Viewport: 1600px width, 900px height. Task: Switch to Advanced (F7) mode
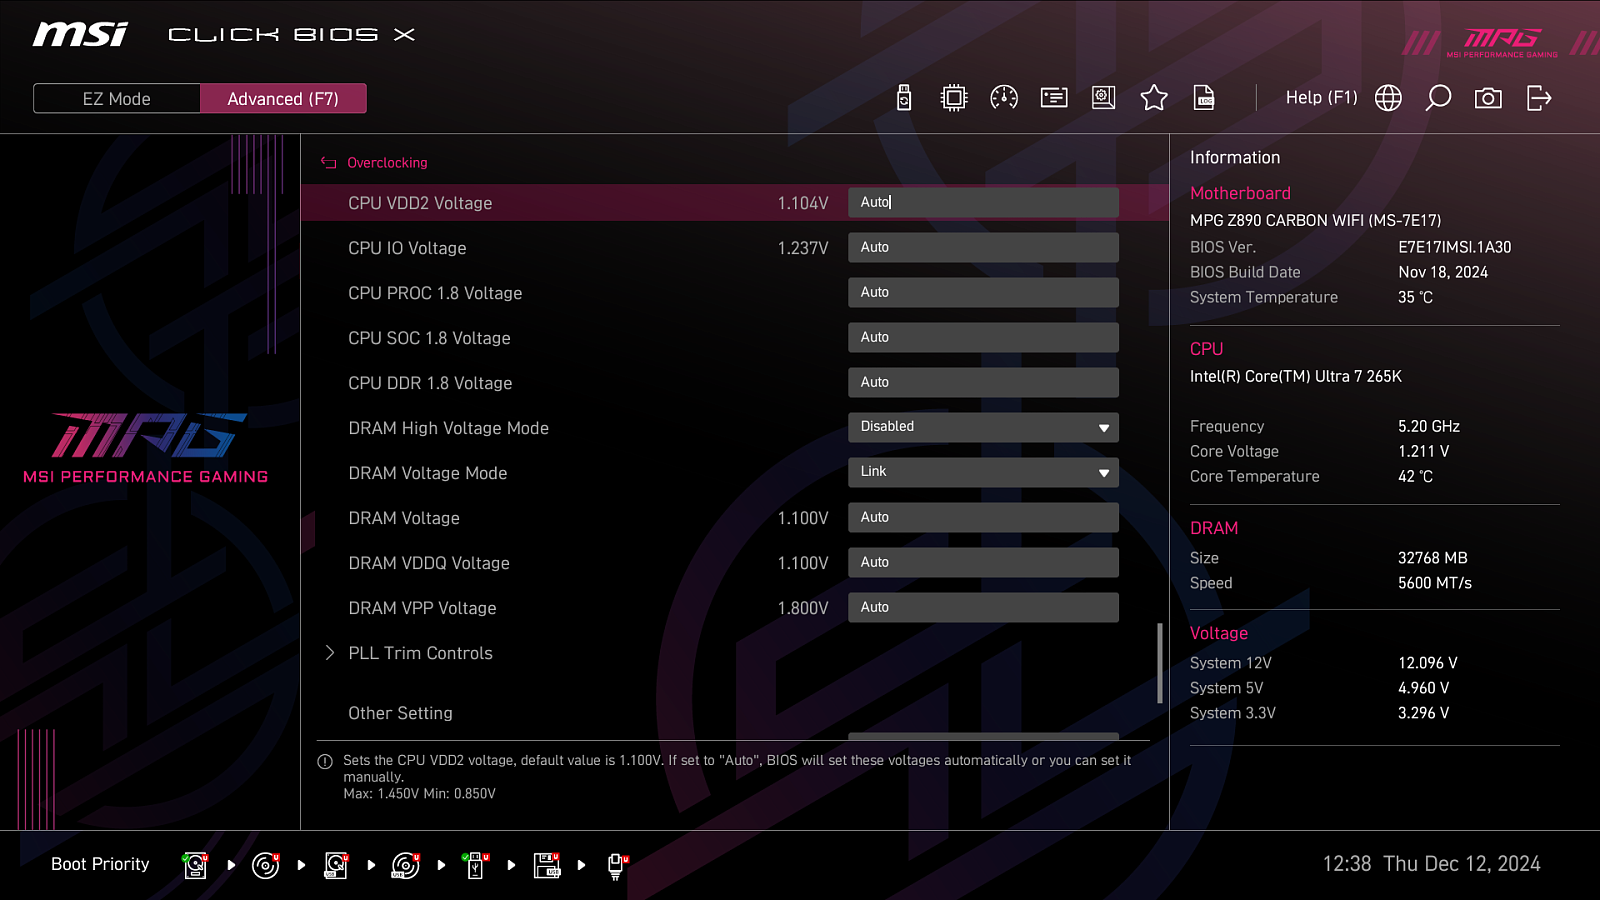[x=283, y=99]
